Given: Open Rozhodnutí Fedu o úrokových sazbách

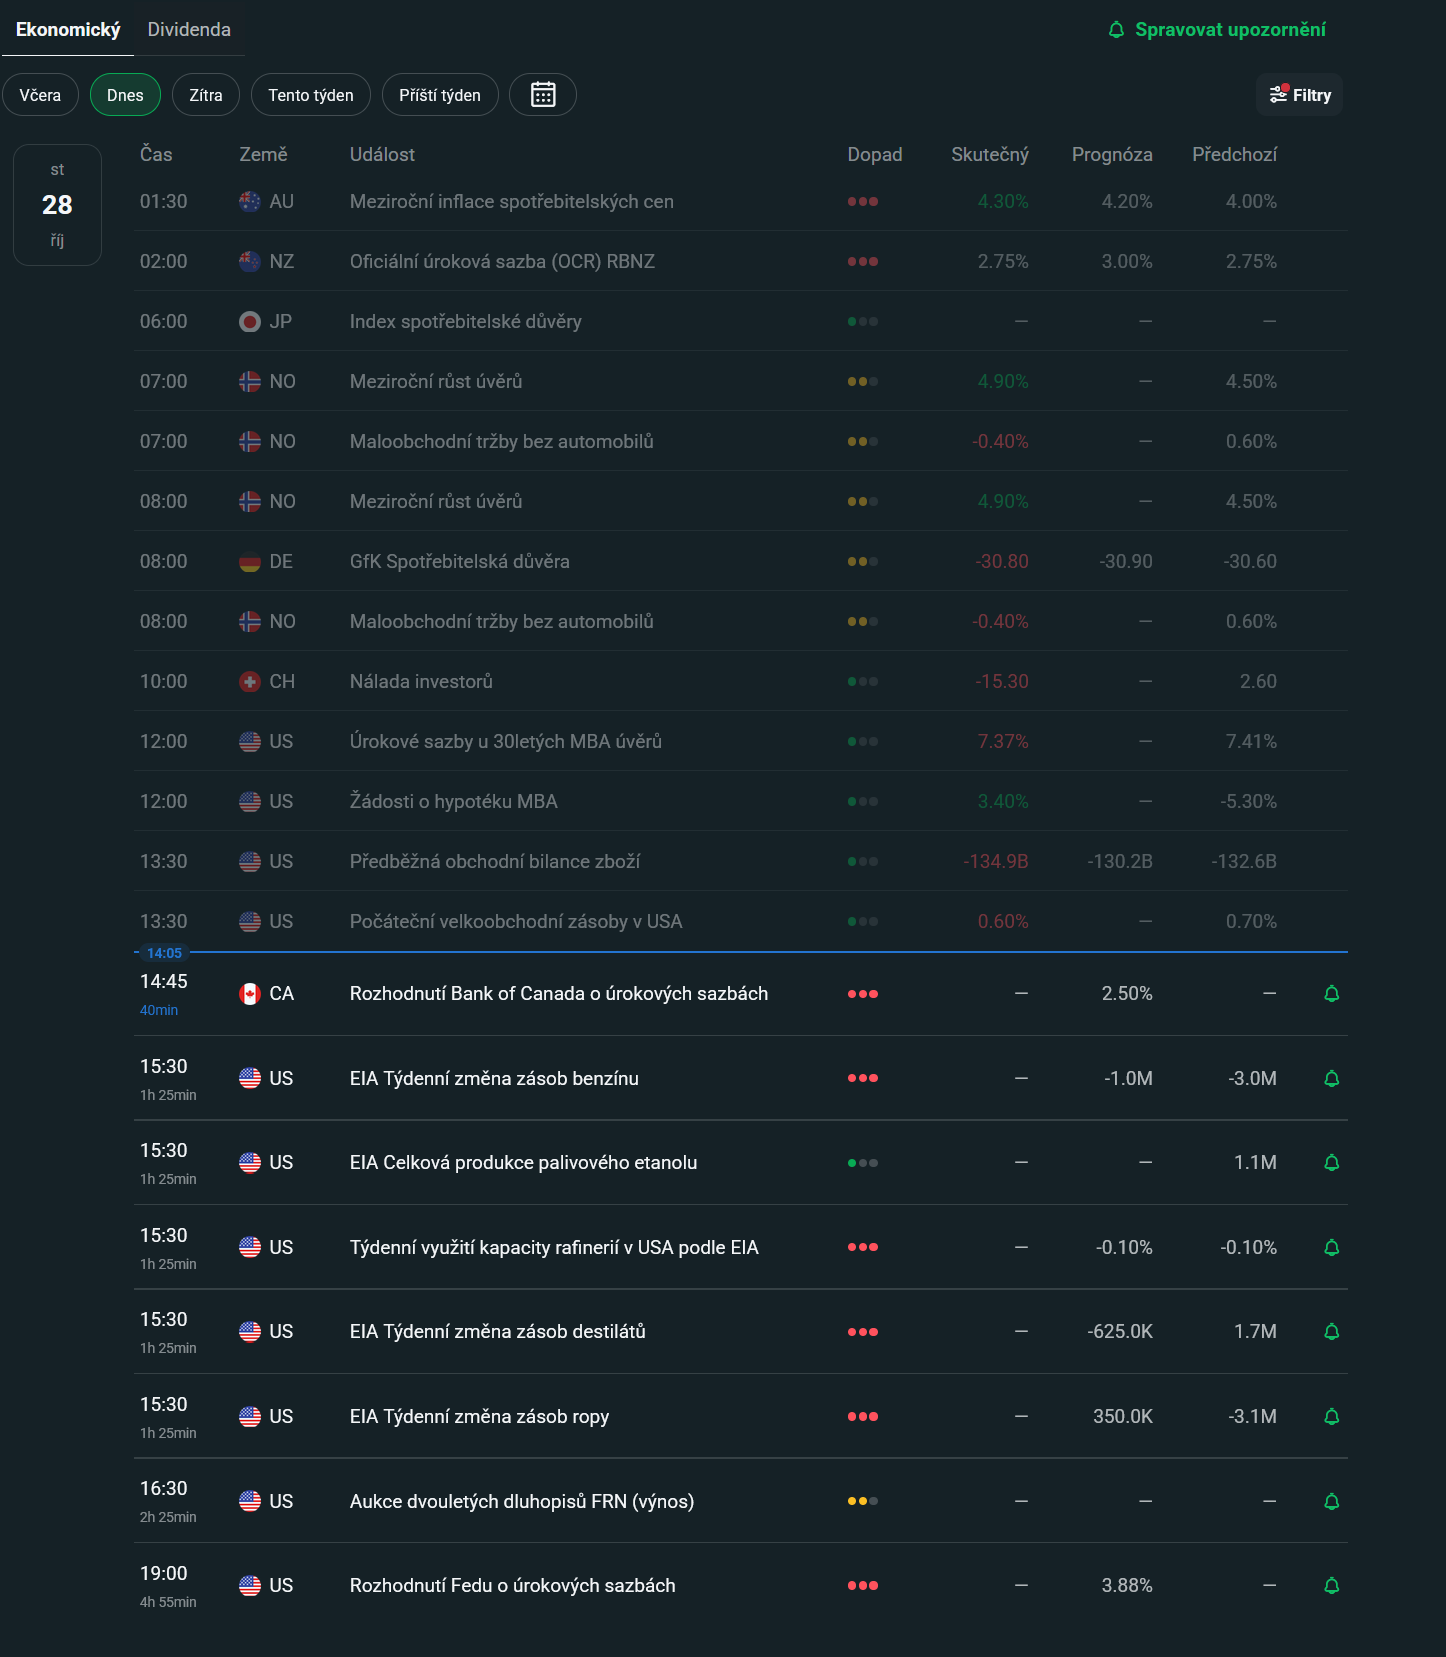Looking at the screenshot, I should pos(512,1585).
